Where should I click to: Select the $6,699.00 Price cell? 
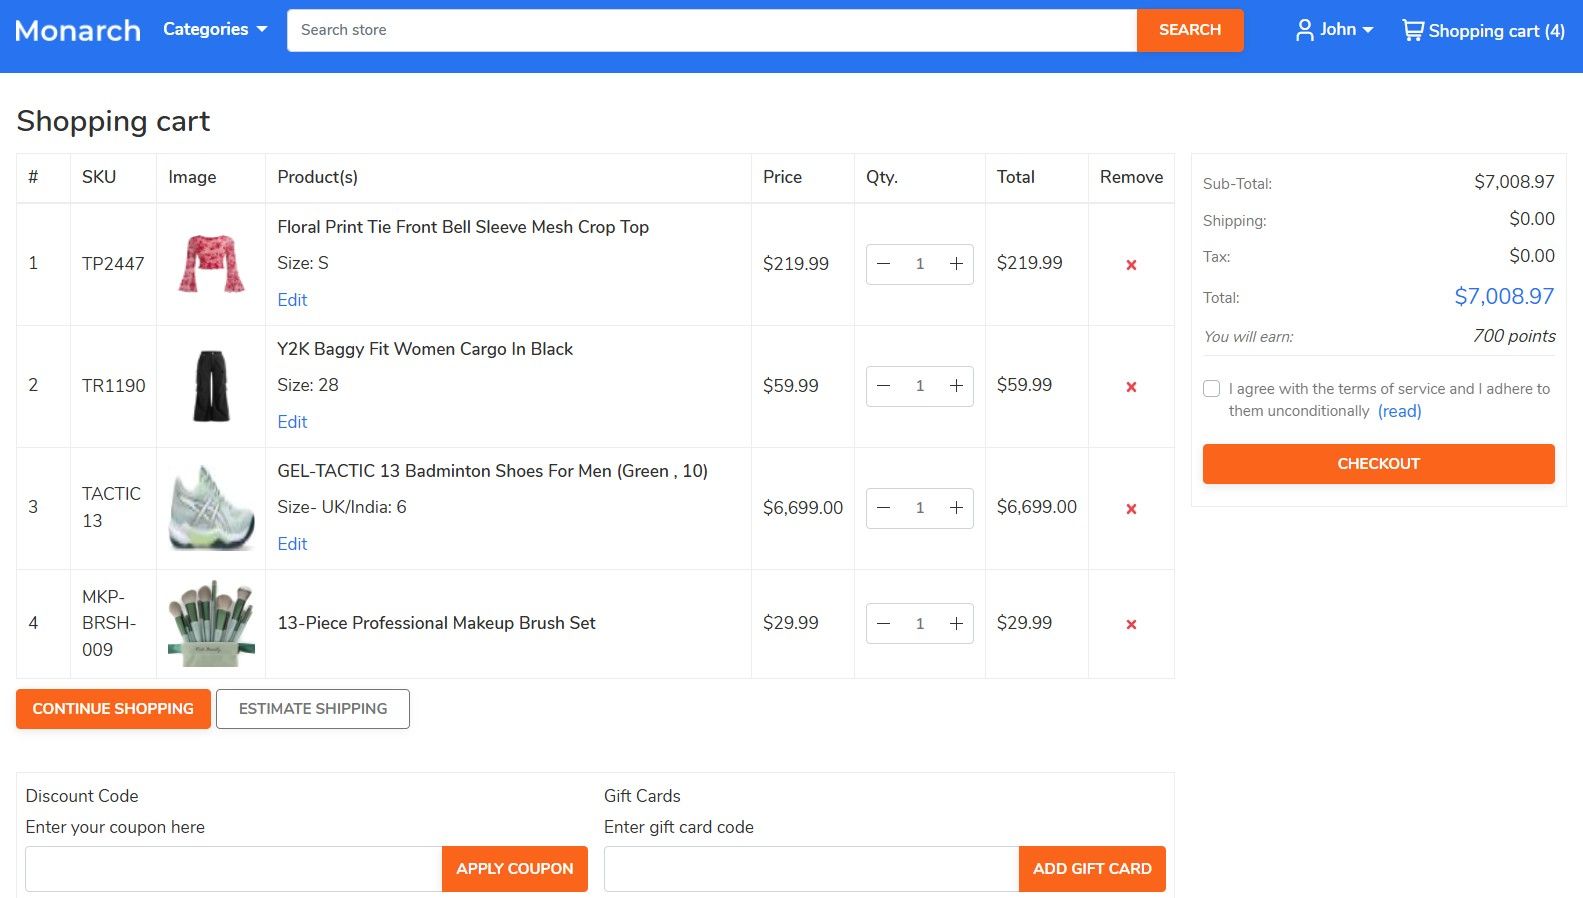click(803, 508)
